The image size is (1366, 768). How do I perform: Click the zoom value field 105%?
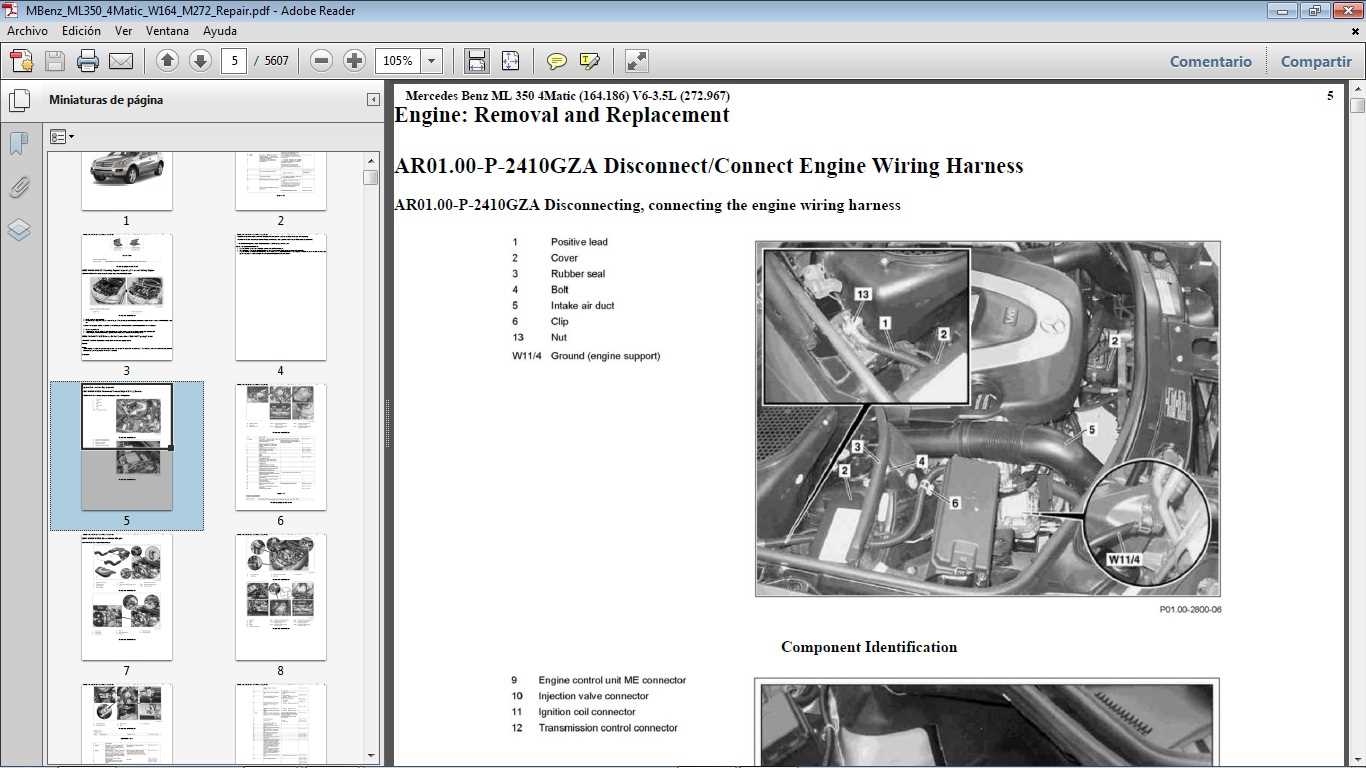point(398,61)
